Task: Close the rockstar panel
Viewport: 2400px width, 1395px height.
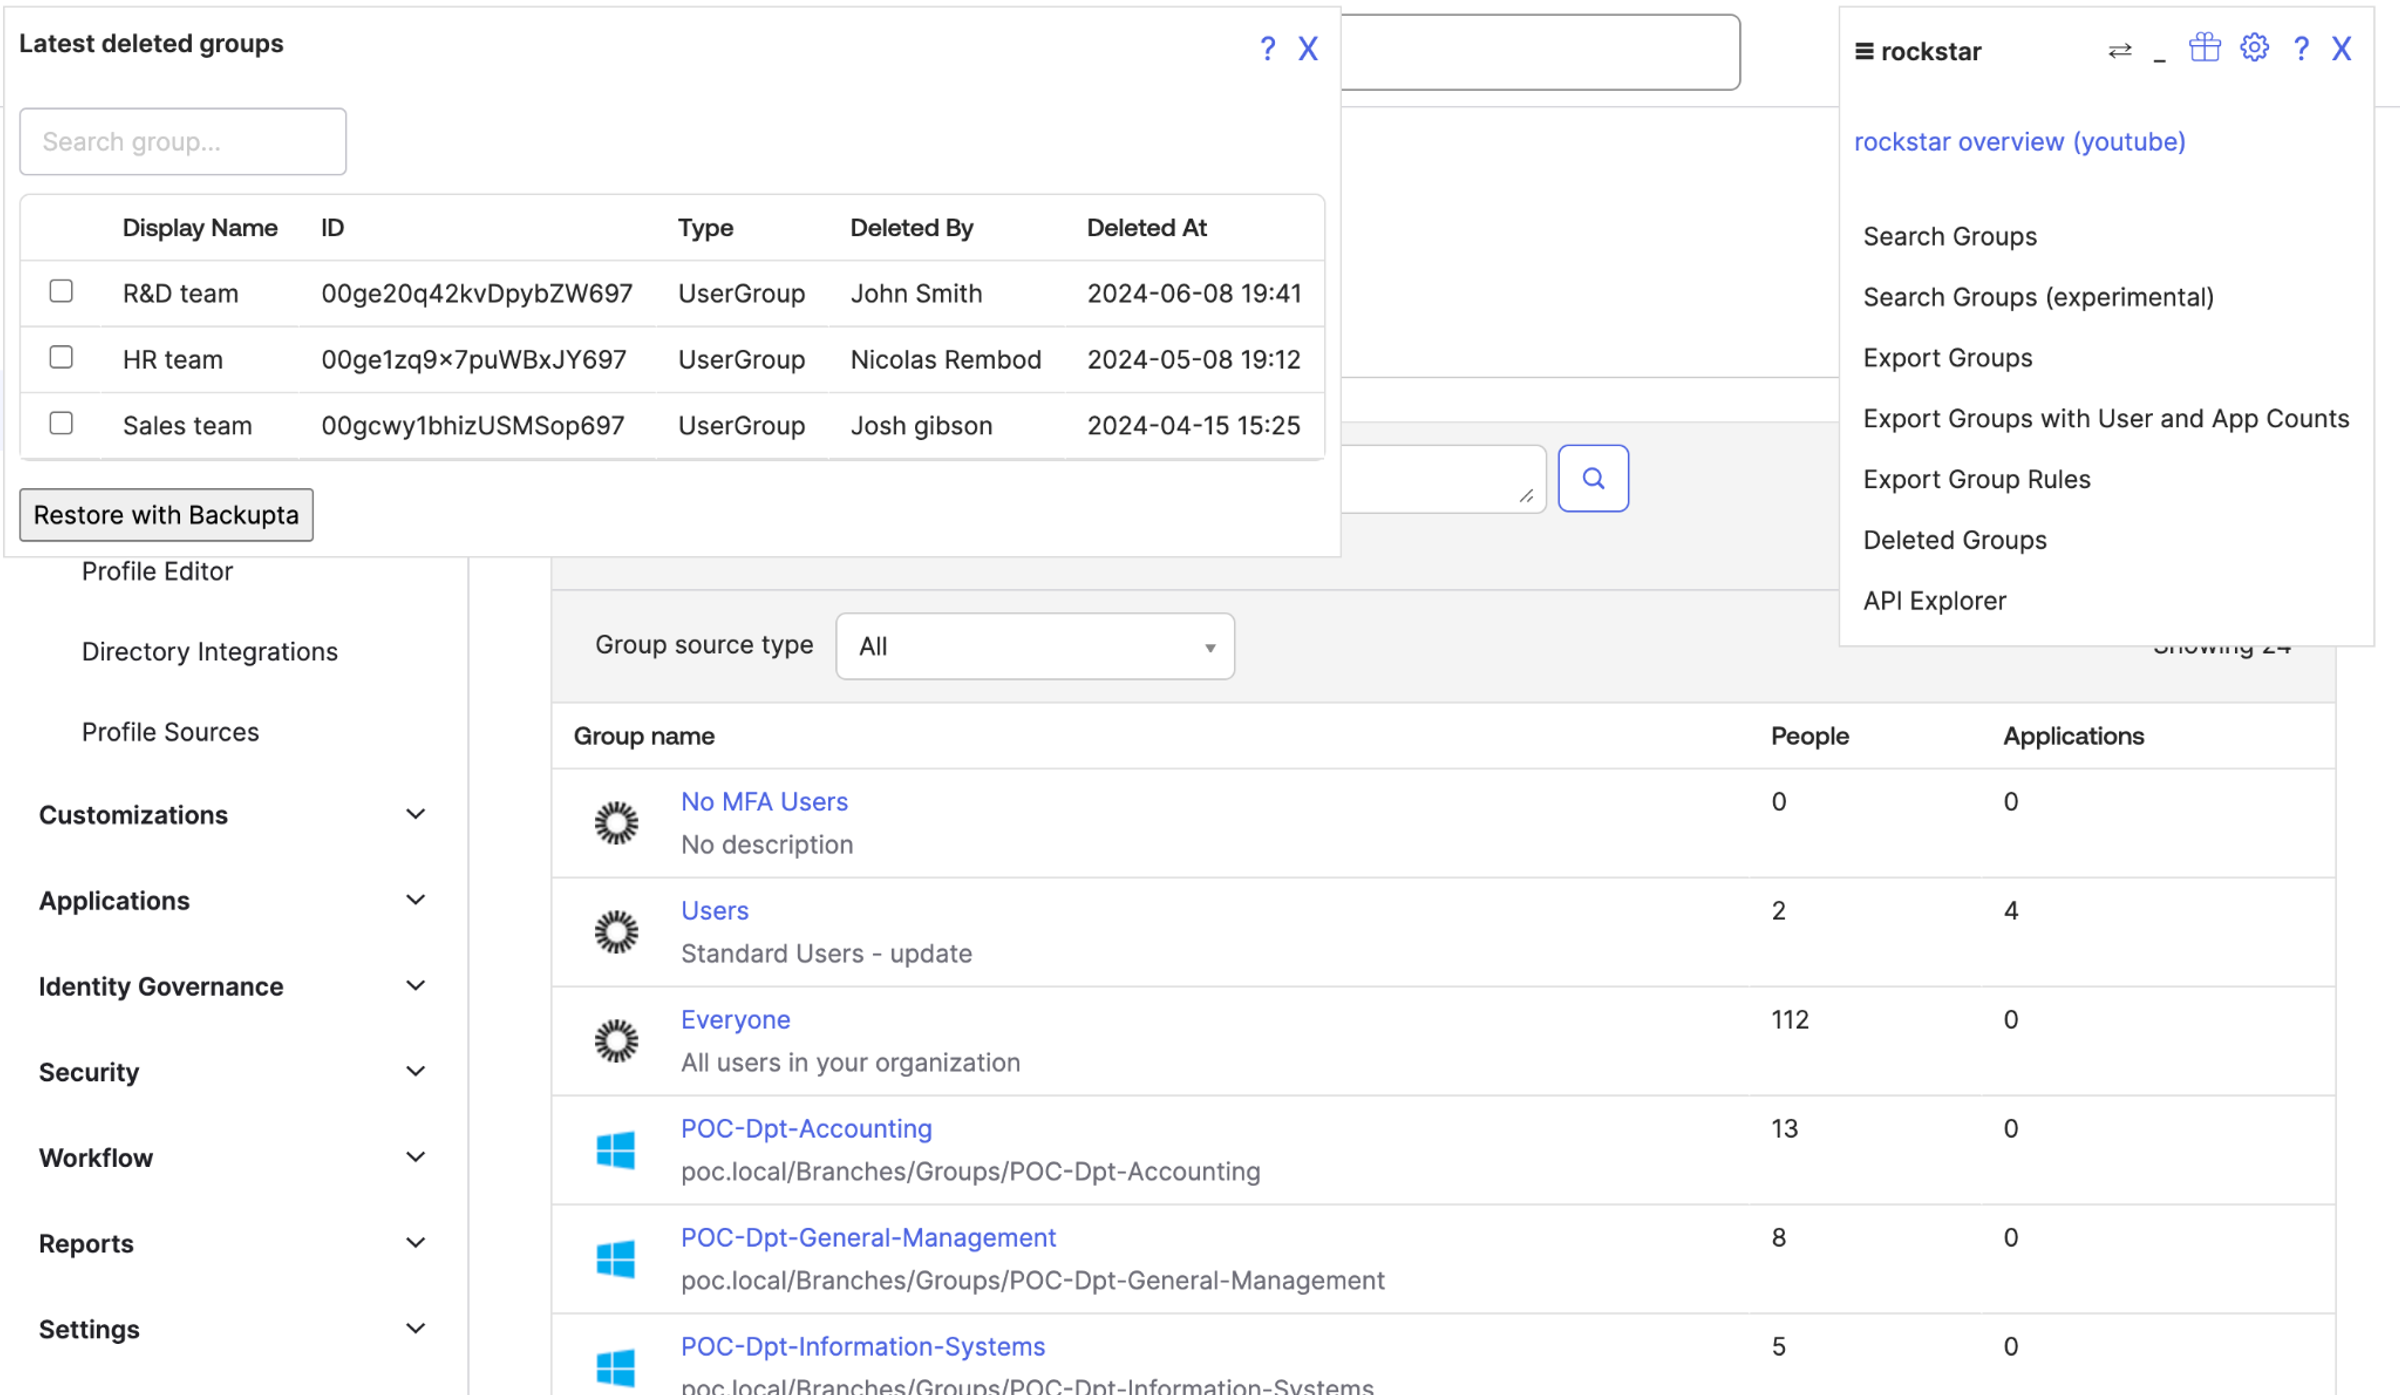Action: pos(2342,48)
